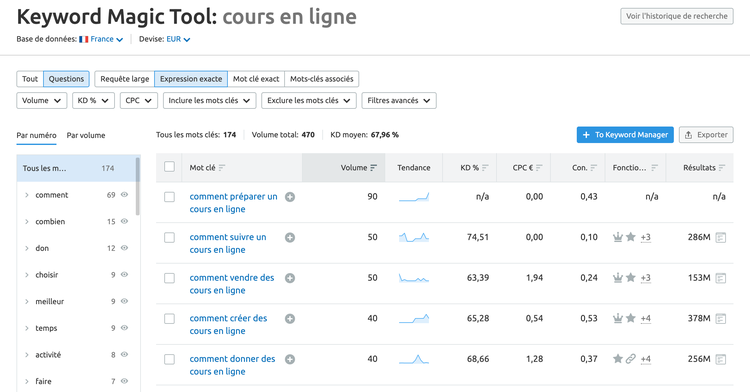Open 'Inclure les mots clés' dropdown
Screen dimensions: 750x392
point(210,101)
